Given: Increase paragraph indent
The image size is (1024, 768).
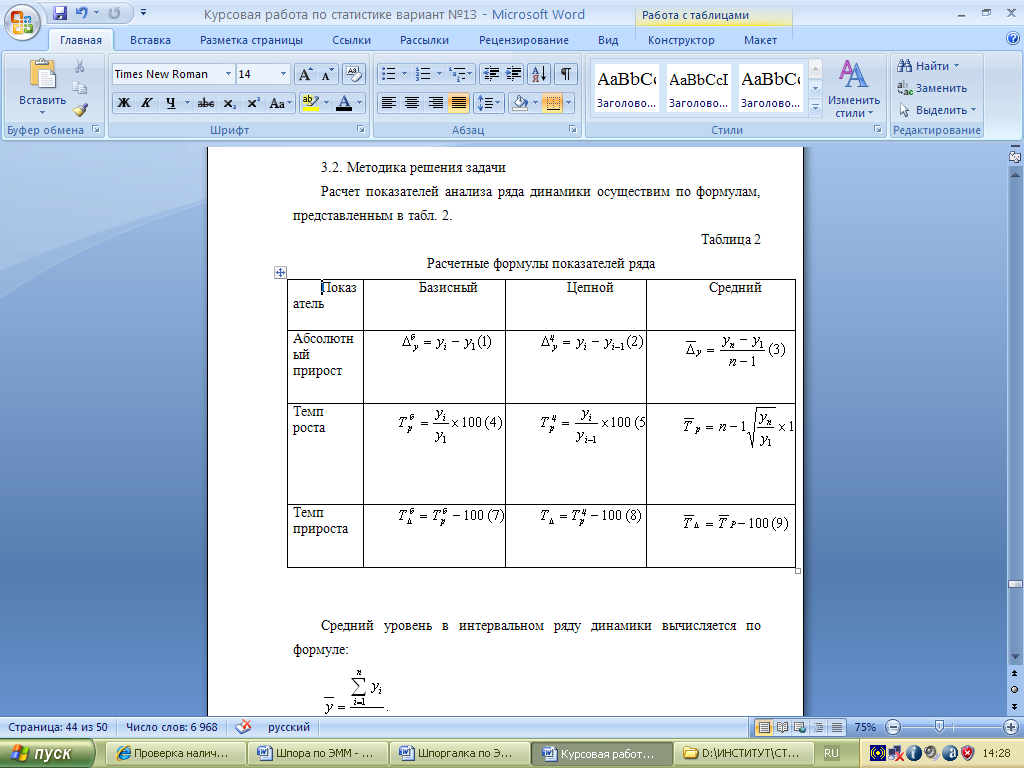Looking at the screenshot, I should [514, 74].
